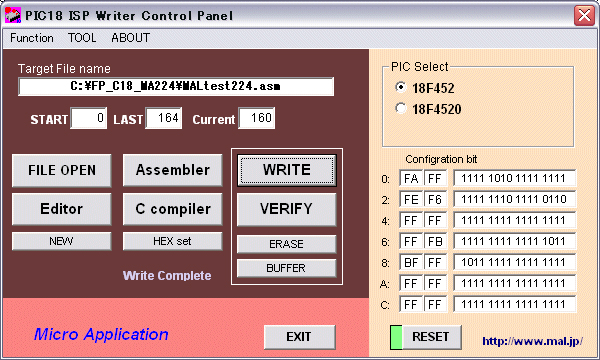The height and width of the screenshot is (360, 600).
Task: Click config row 4 high byte field
Action: (411, 220)
